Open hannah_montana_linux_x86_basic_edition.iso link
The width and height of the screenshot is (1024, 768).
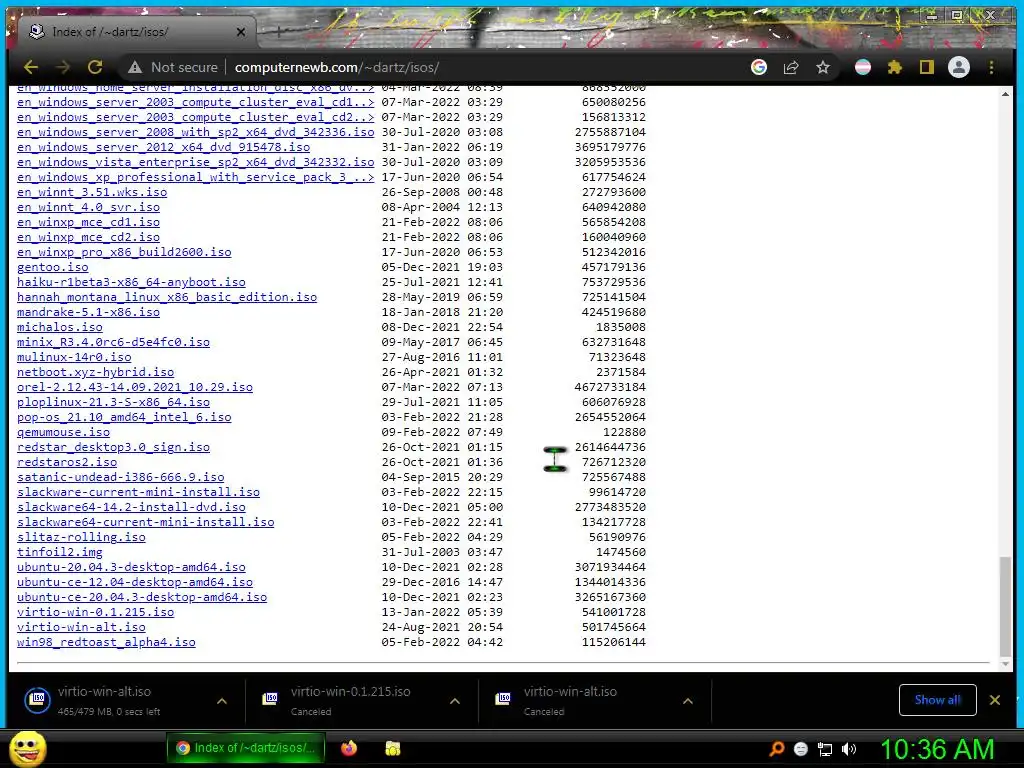coord(167,297)
